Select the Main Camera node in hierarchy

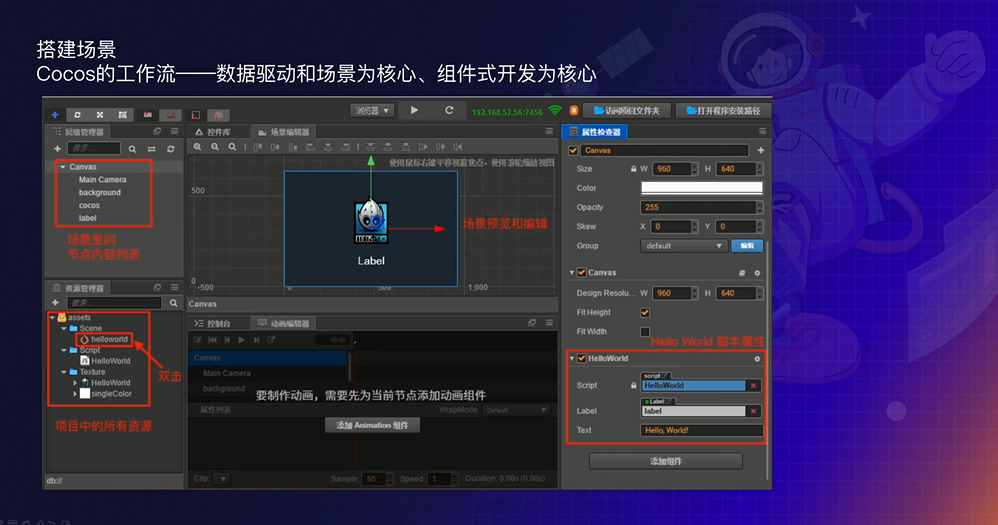click(102, 179)
